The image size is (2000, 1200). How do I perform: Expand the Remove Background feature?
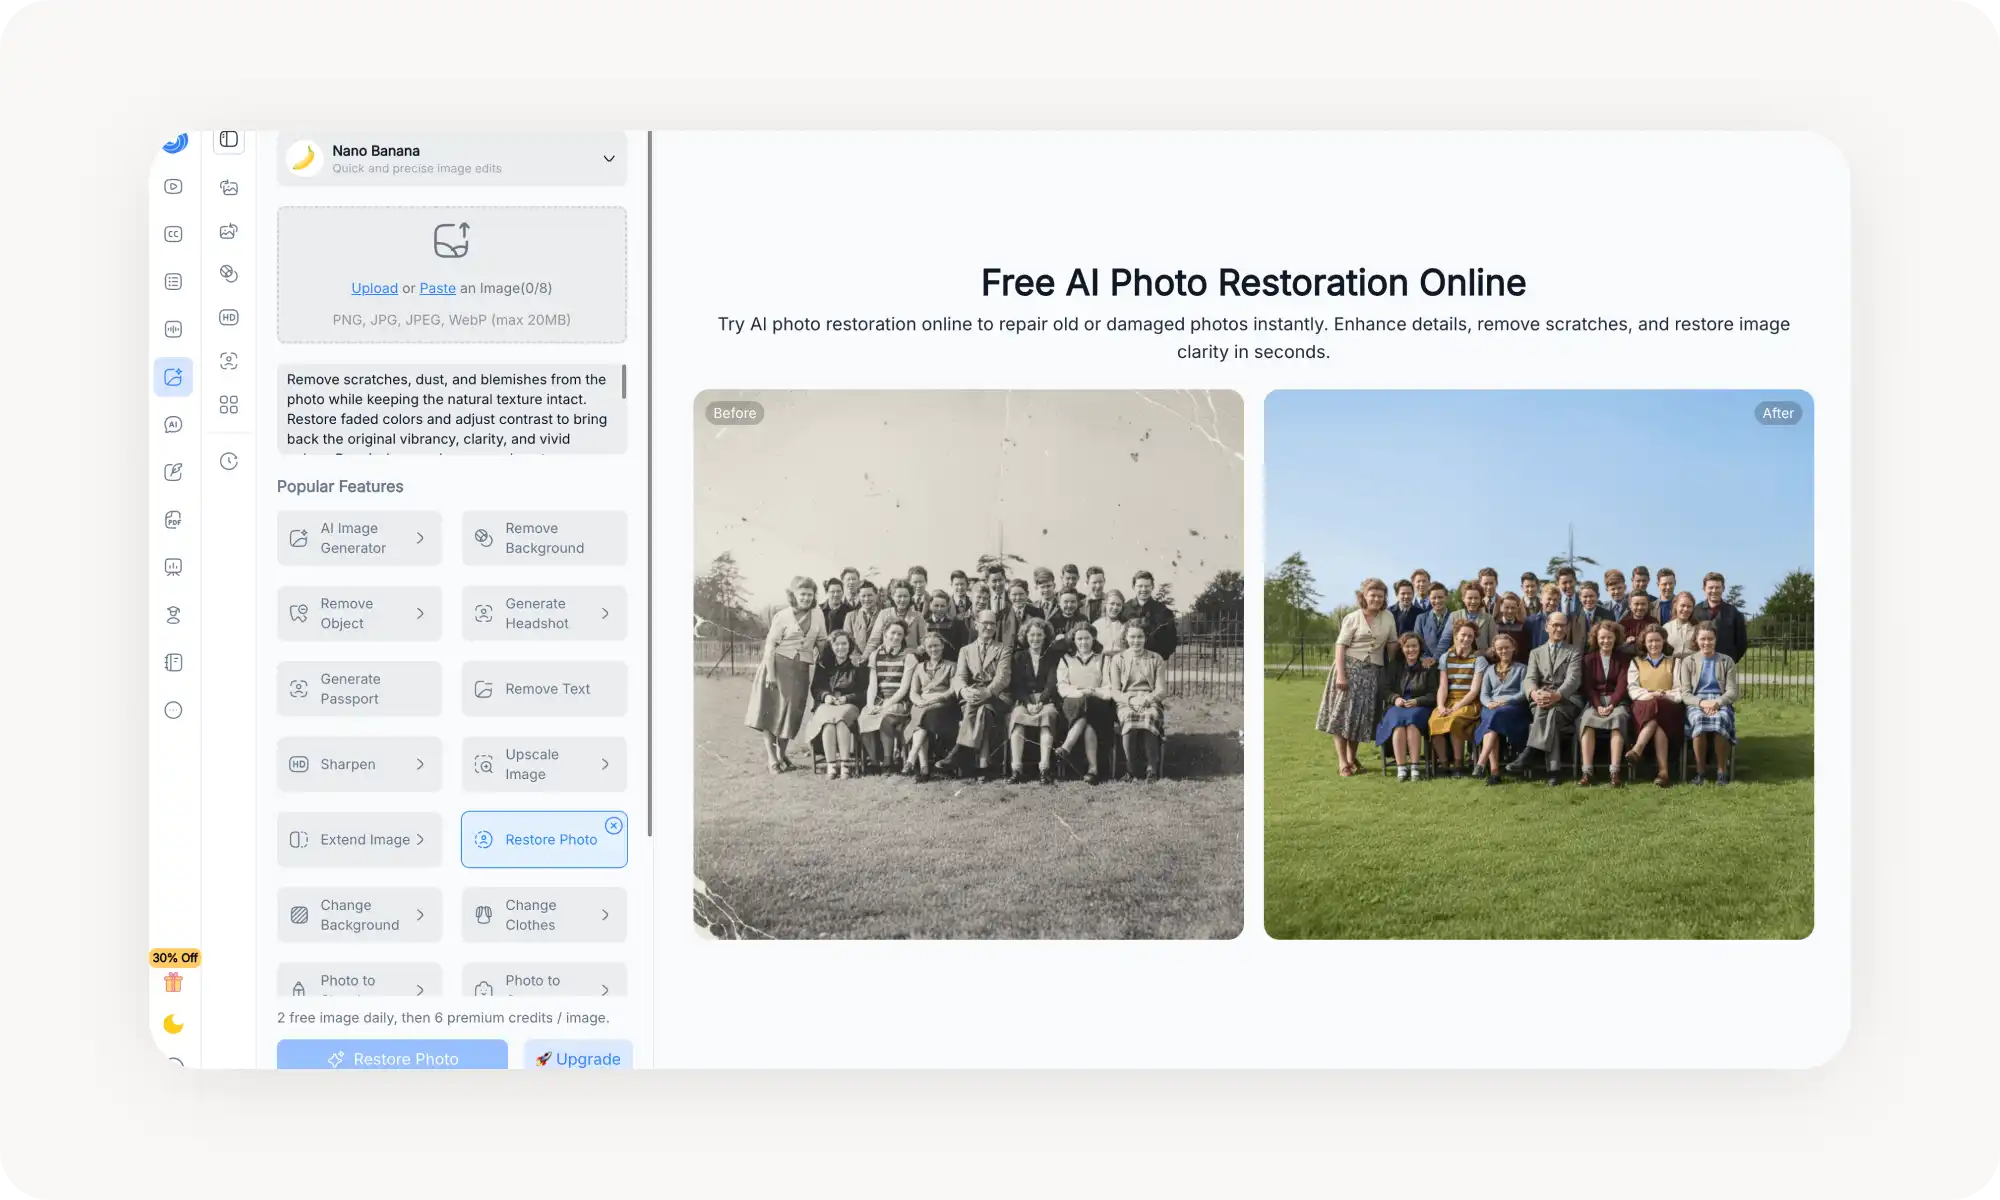click(544, 537)
